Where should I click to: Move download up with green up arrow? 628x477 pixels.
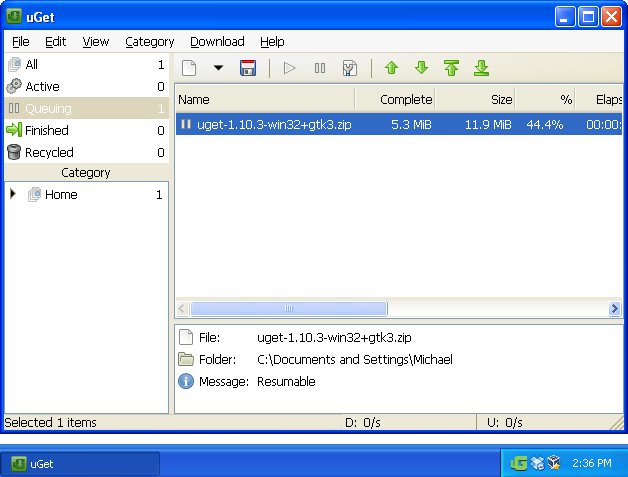click(391, 68)
